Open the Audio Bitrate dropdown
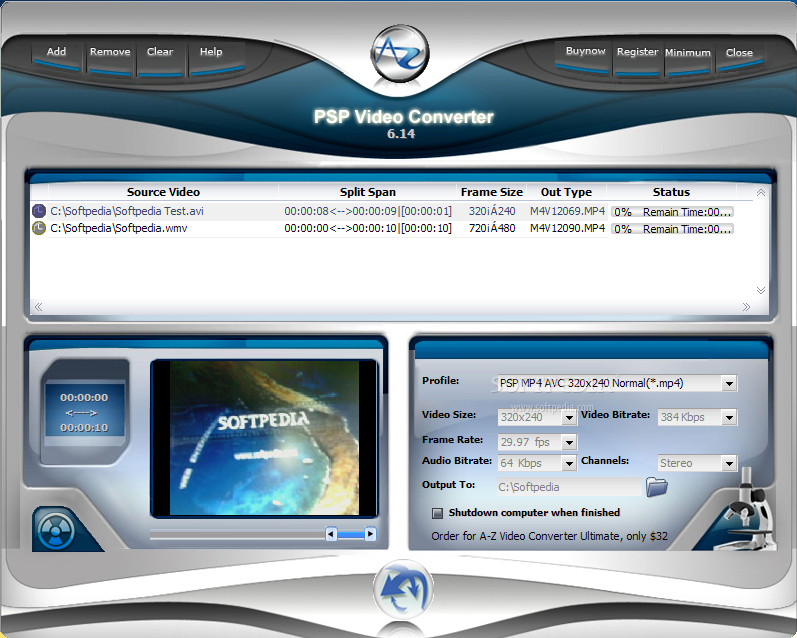Screen dimensions: 797x638 click(569, 463)
